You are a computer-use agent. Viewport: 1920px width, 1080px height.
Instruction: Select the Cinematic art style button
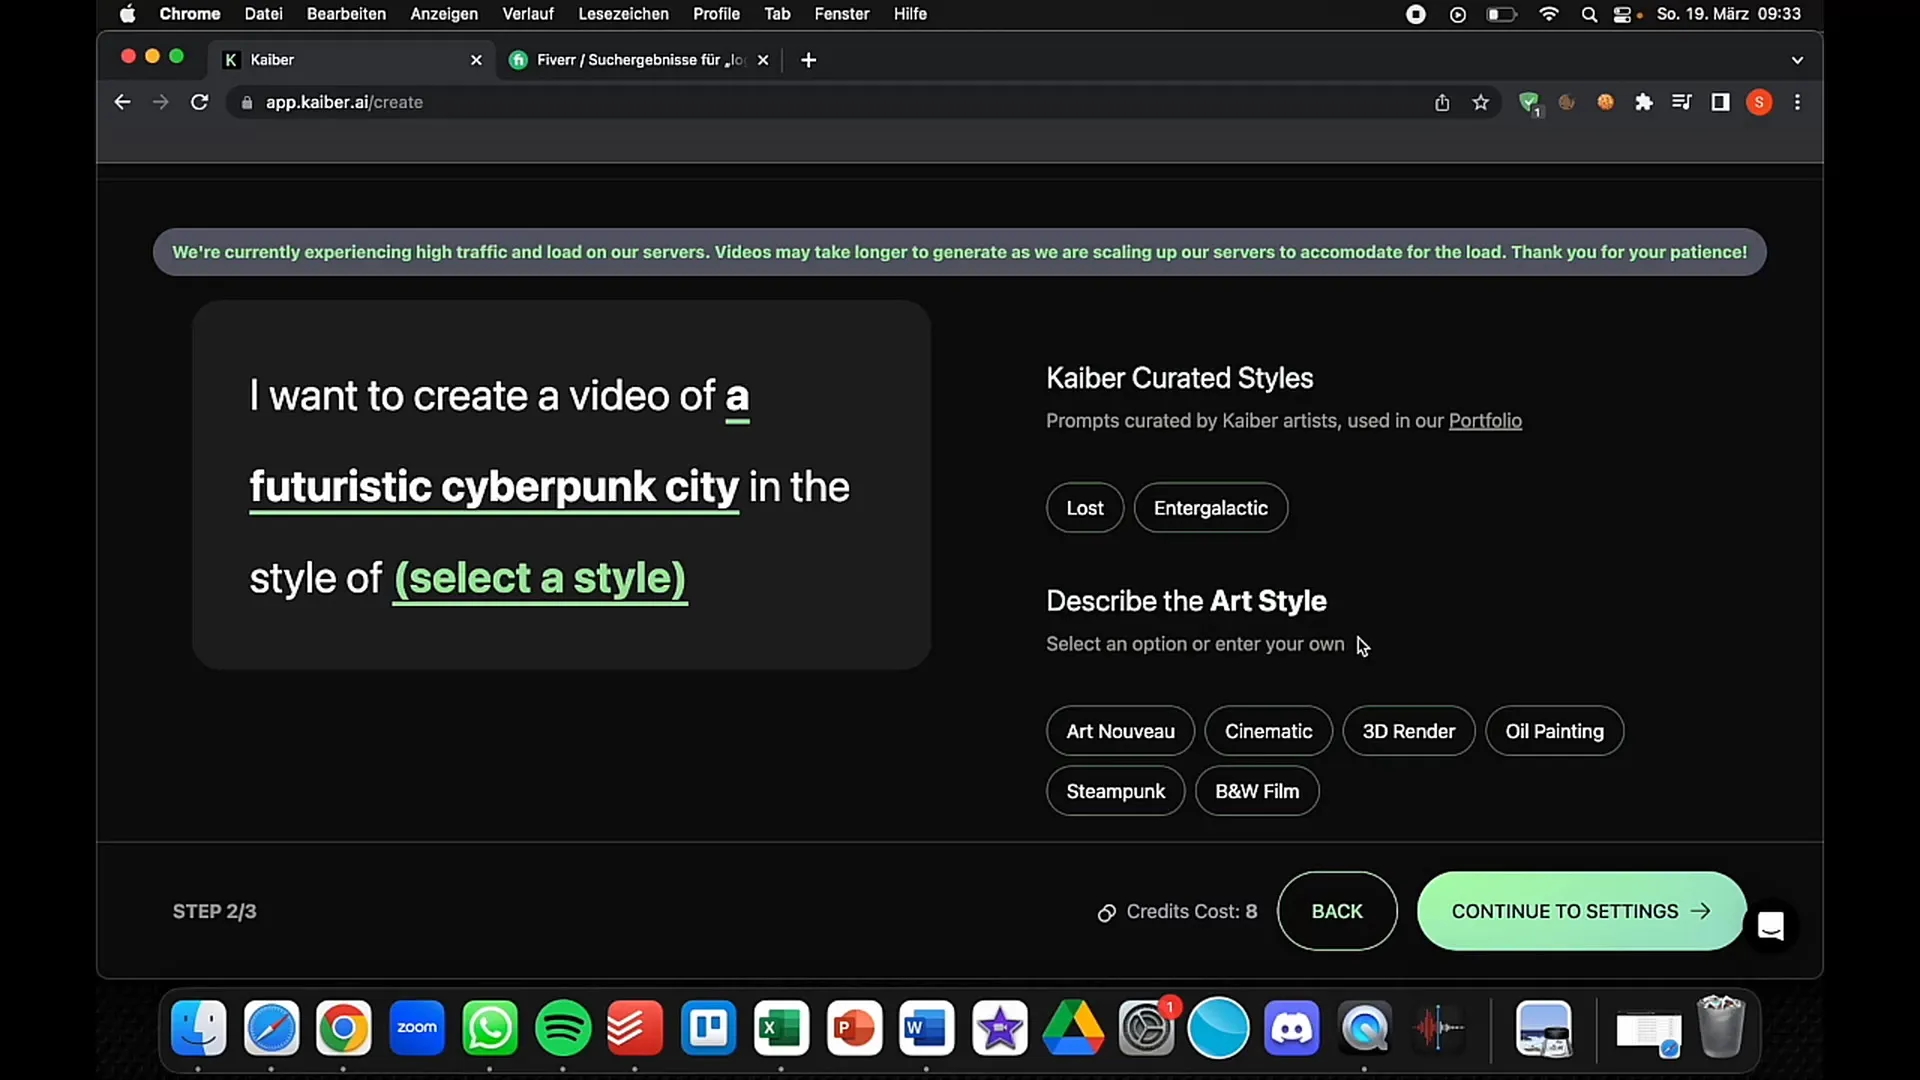[x=1267, y=731]
